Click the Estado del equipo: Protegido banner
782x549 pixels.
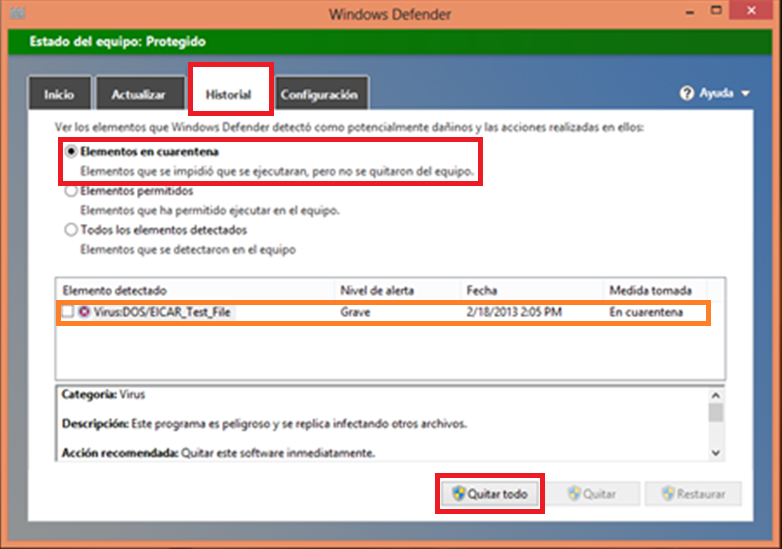(391, 41)
